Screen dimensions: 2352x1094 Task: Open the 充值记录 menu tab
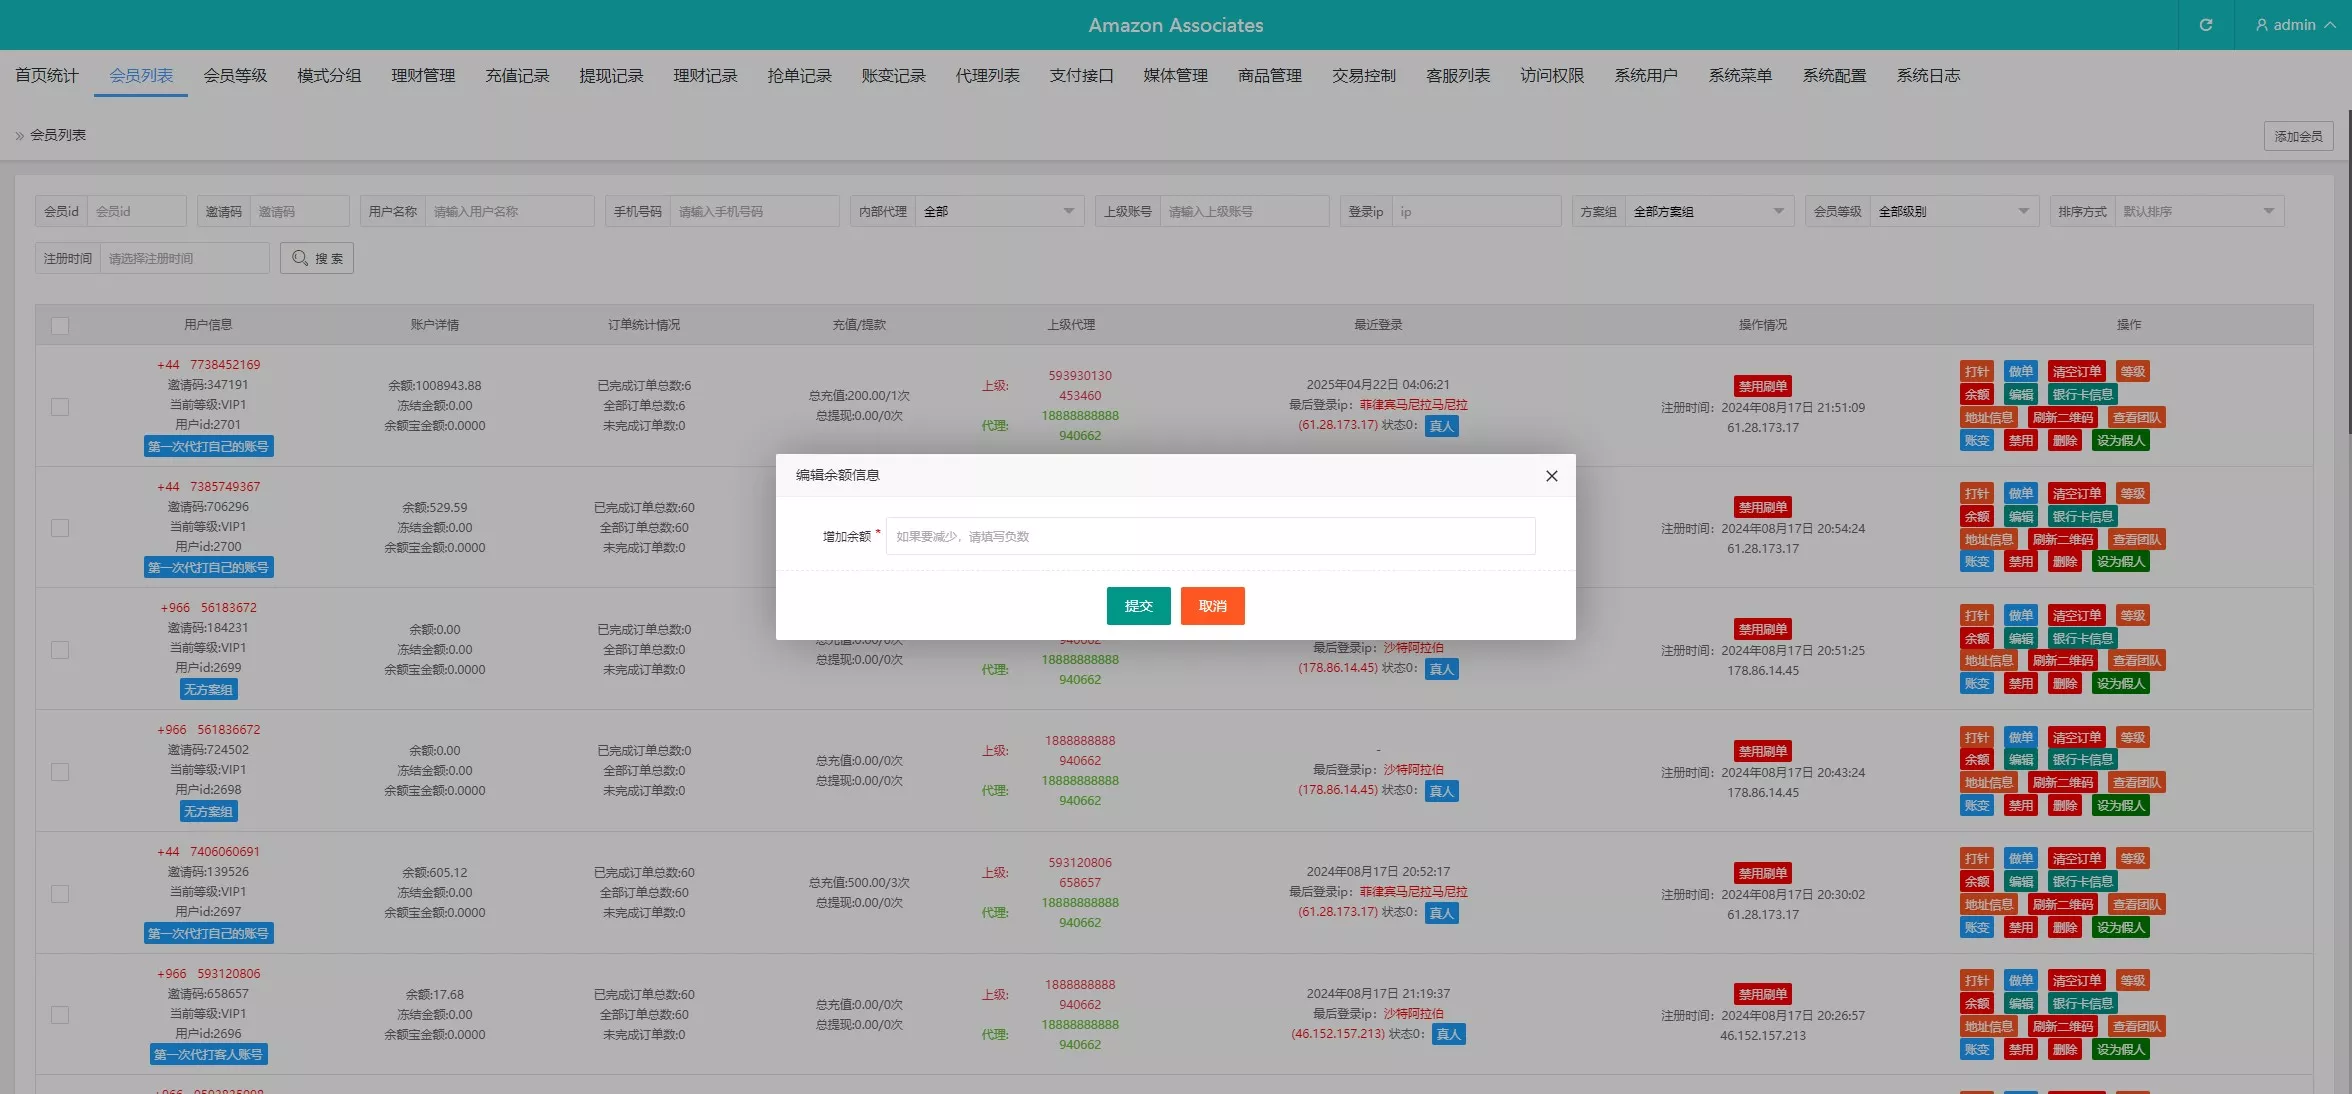(517, 76)
